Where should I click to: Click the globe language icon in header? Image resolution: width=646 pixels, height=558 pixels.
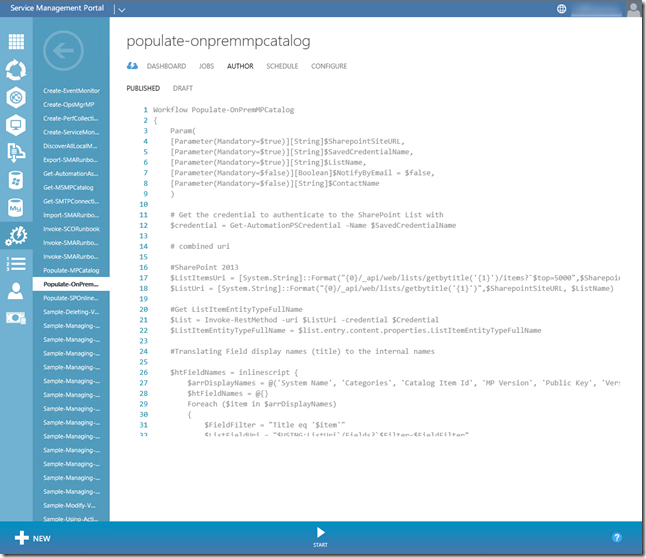(x=561, y=9)
